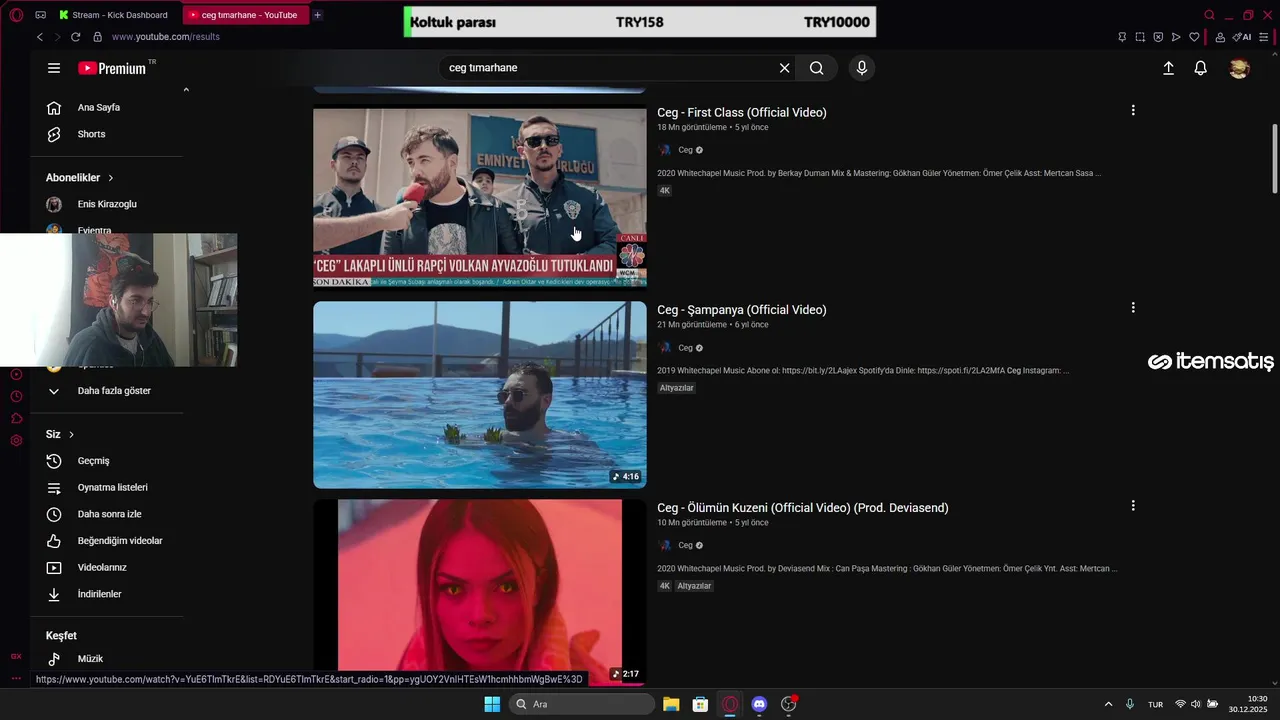Open title 'Ceg - First Class (Official Video)'
Viewport: 1280px width, 720px height.
742,112
